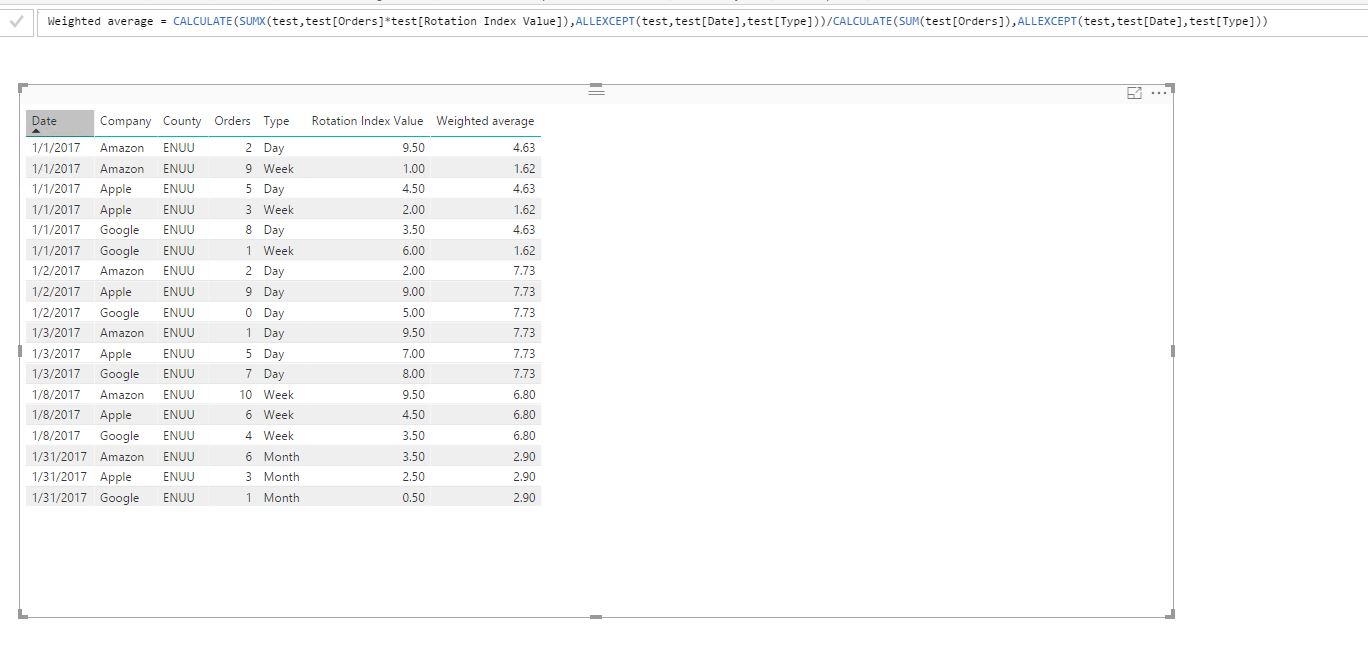This screenshot has height=659, width=1368.
Task: Sort by the Weighted average column header
Action: click(485, 121)
